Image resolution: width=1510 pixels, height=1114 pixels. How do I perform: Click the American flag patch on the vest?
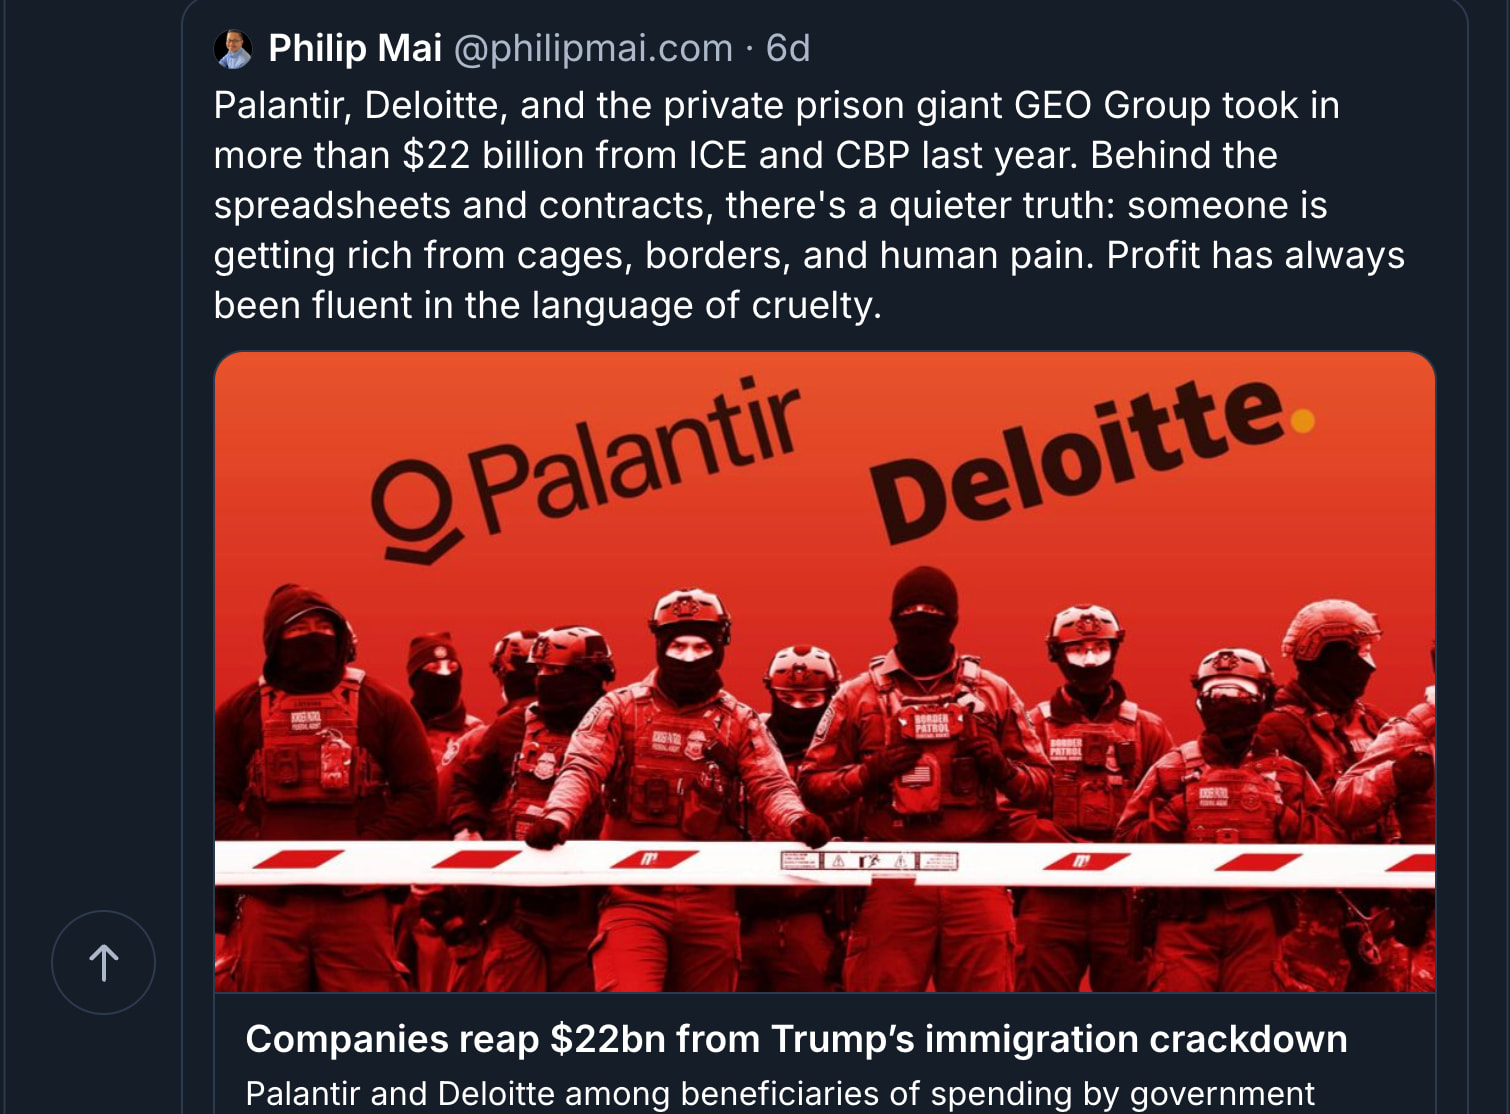point(915,775)
